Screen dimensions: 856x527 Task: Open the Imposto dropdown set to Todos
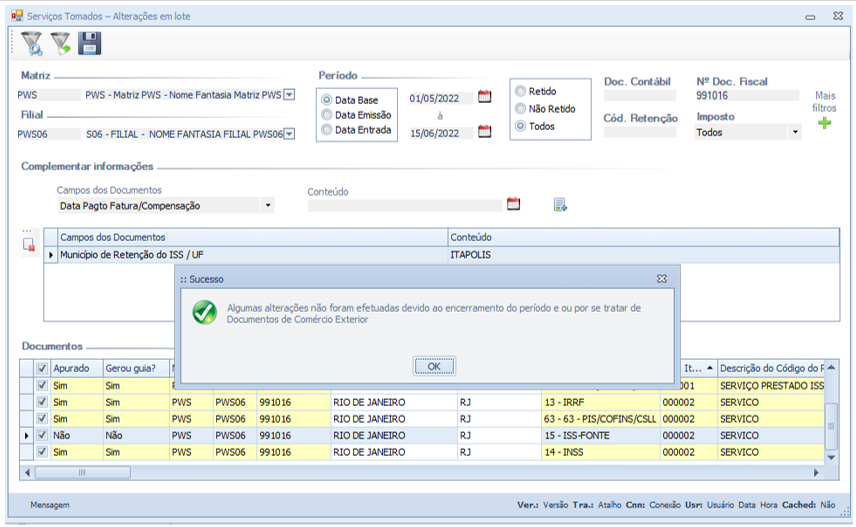pyautogui.click(x=795, y=132)
